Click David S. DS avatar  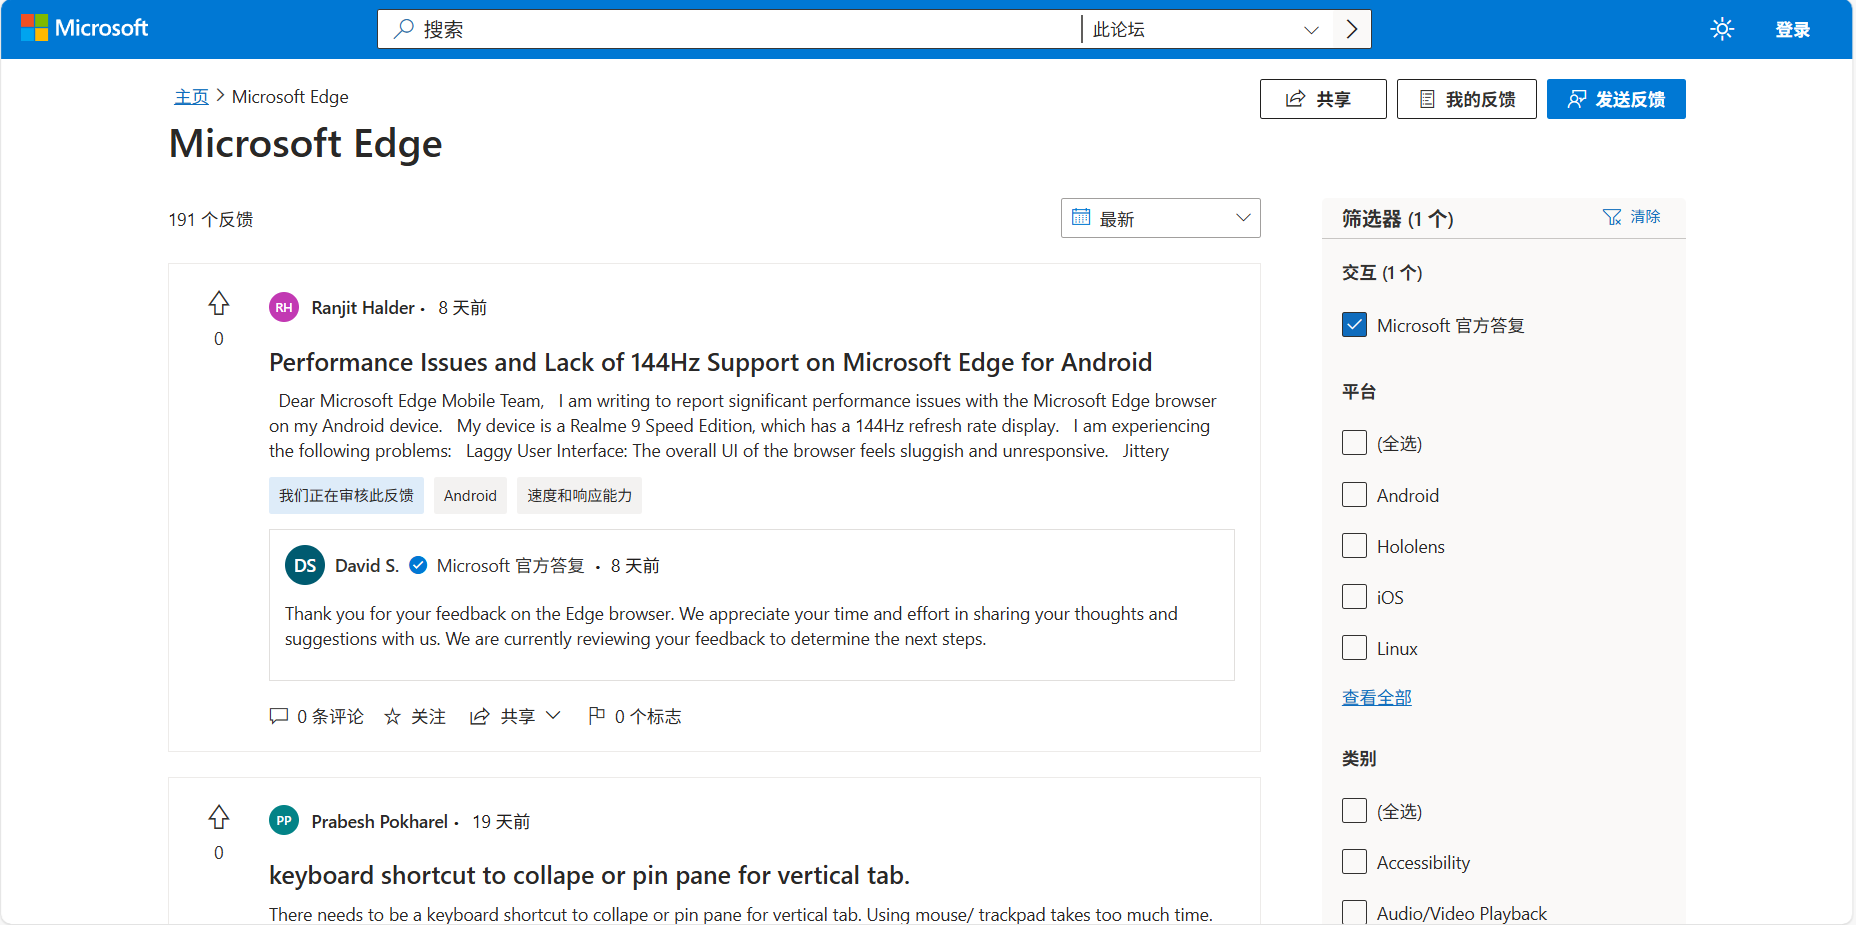click(305, 565)
